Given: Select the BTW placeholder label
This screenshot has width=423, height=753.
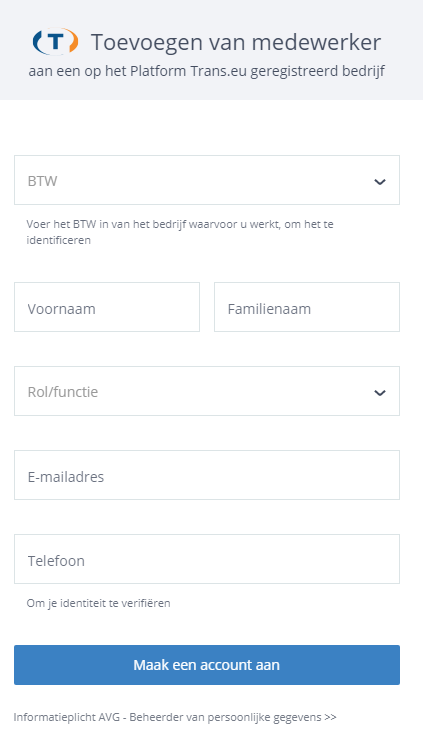Looking at the screenshot, I should [x=42, y=181].
